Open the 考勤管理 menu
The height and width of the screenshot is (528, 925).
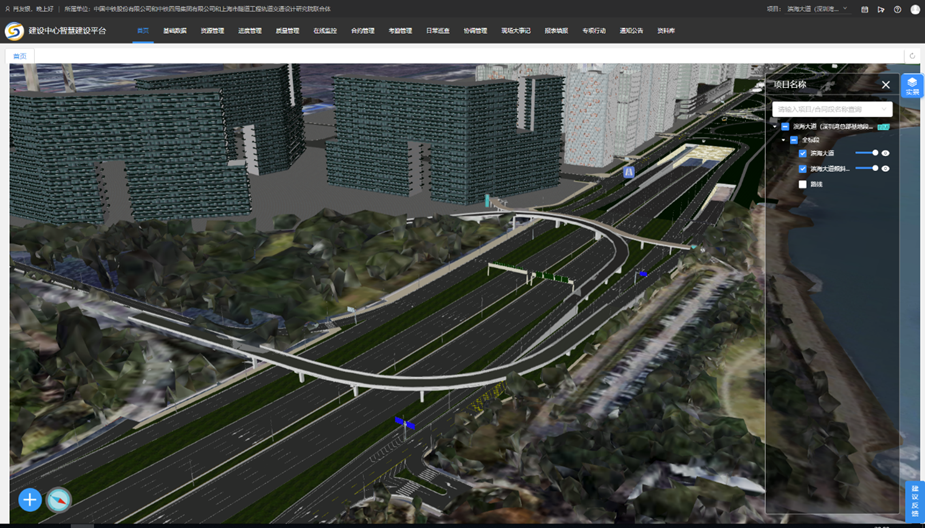401,31
